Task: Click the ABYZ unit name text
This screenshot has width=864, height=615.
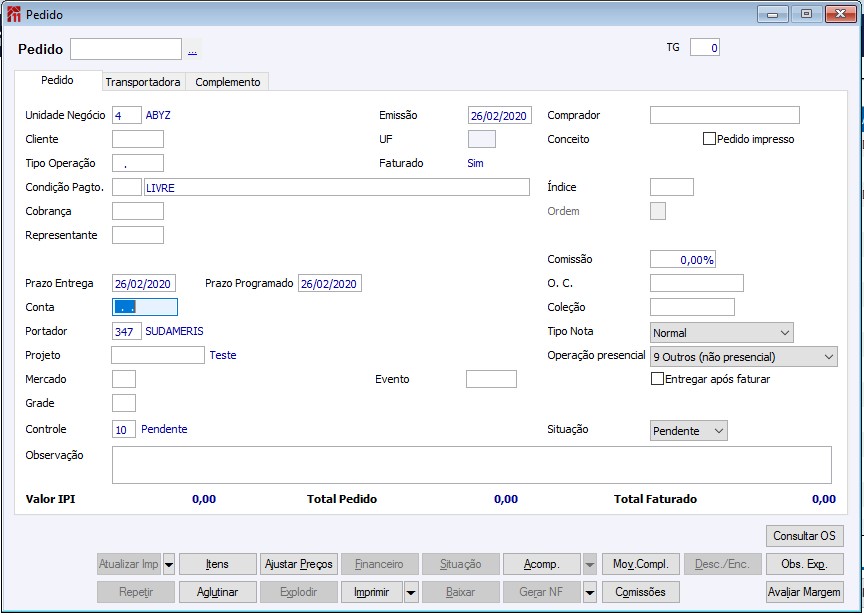Action: (x=158, y=115)
